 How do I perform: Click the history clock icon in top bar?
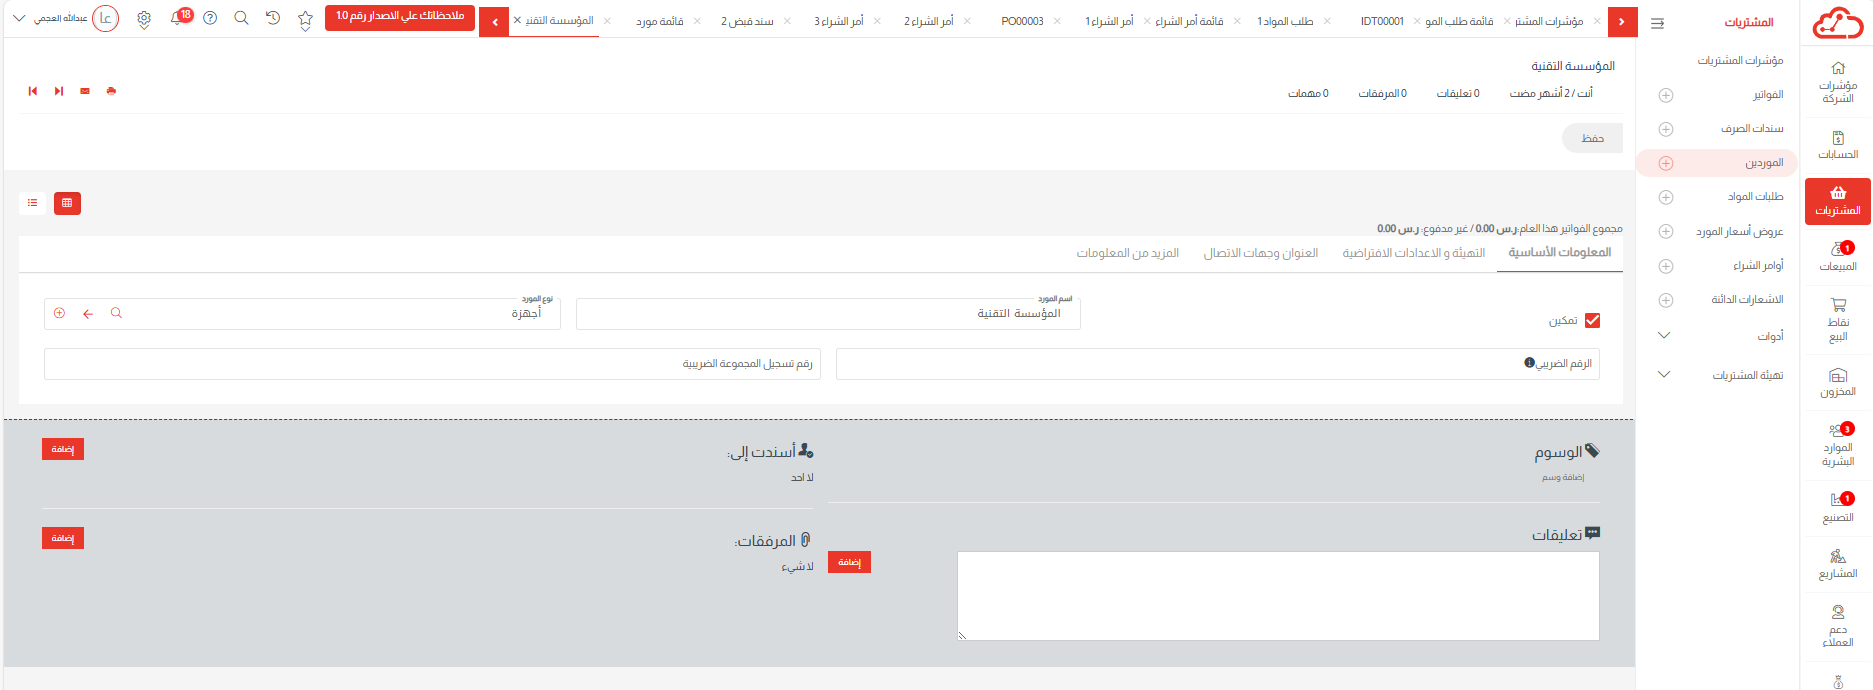click(273, 18)
